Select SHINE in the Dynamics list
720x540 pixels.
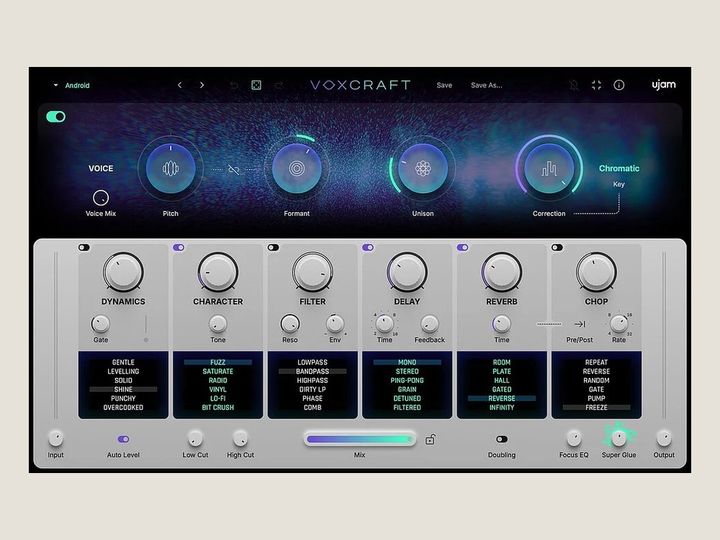123,389
